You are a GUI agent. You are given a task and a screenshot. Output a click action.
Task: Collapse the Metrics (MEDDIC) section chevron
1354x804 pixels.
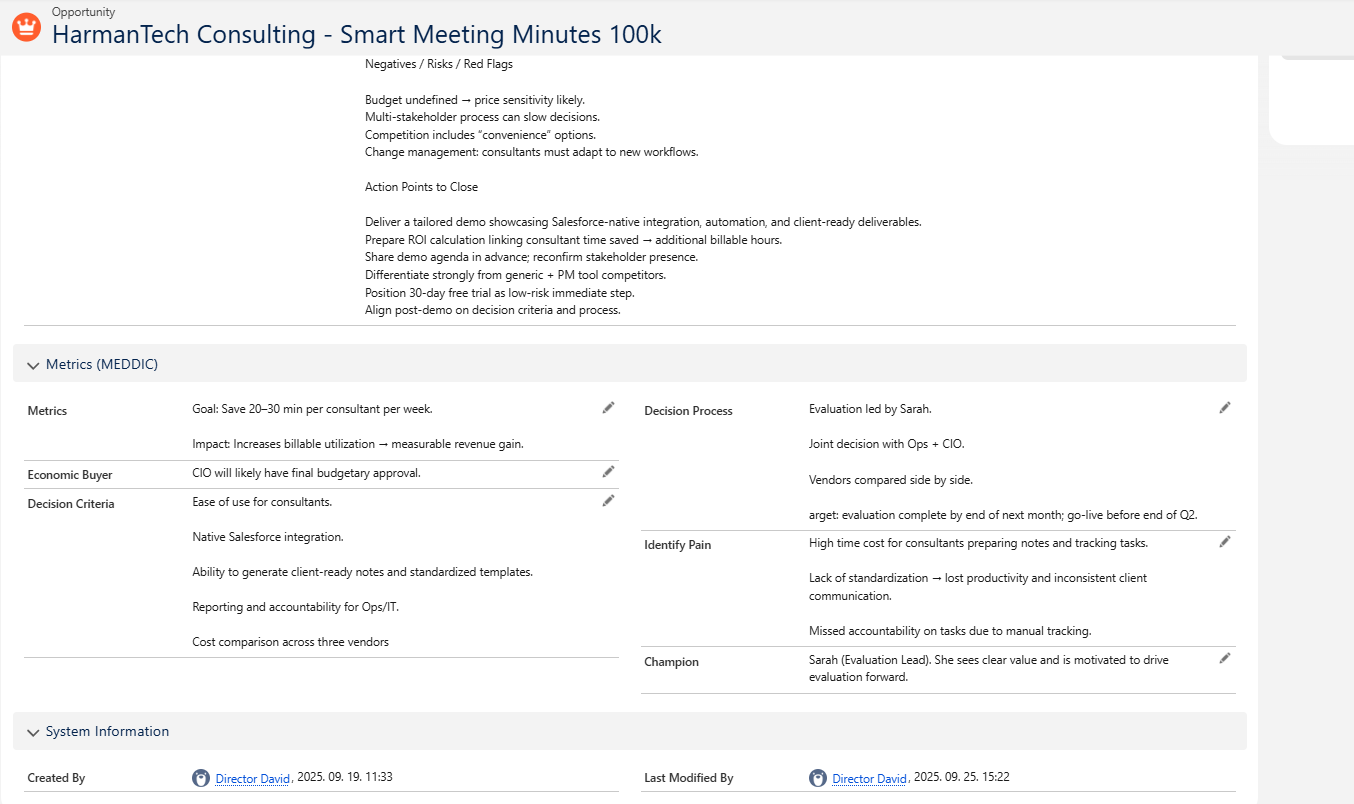33,365
